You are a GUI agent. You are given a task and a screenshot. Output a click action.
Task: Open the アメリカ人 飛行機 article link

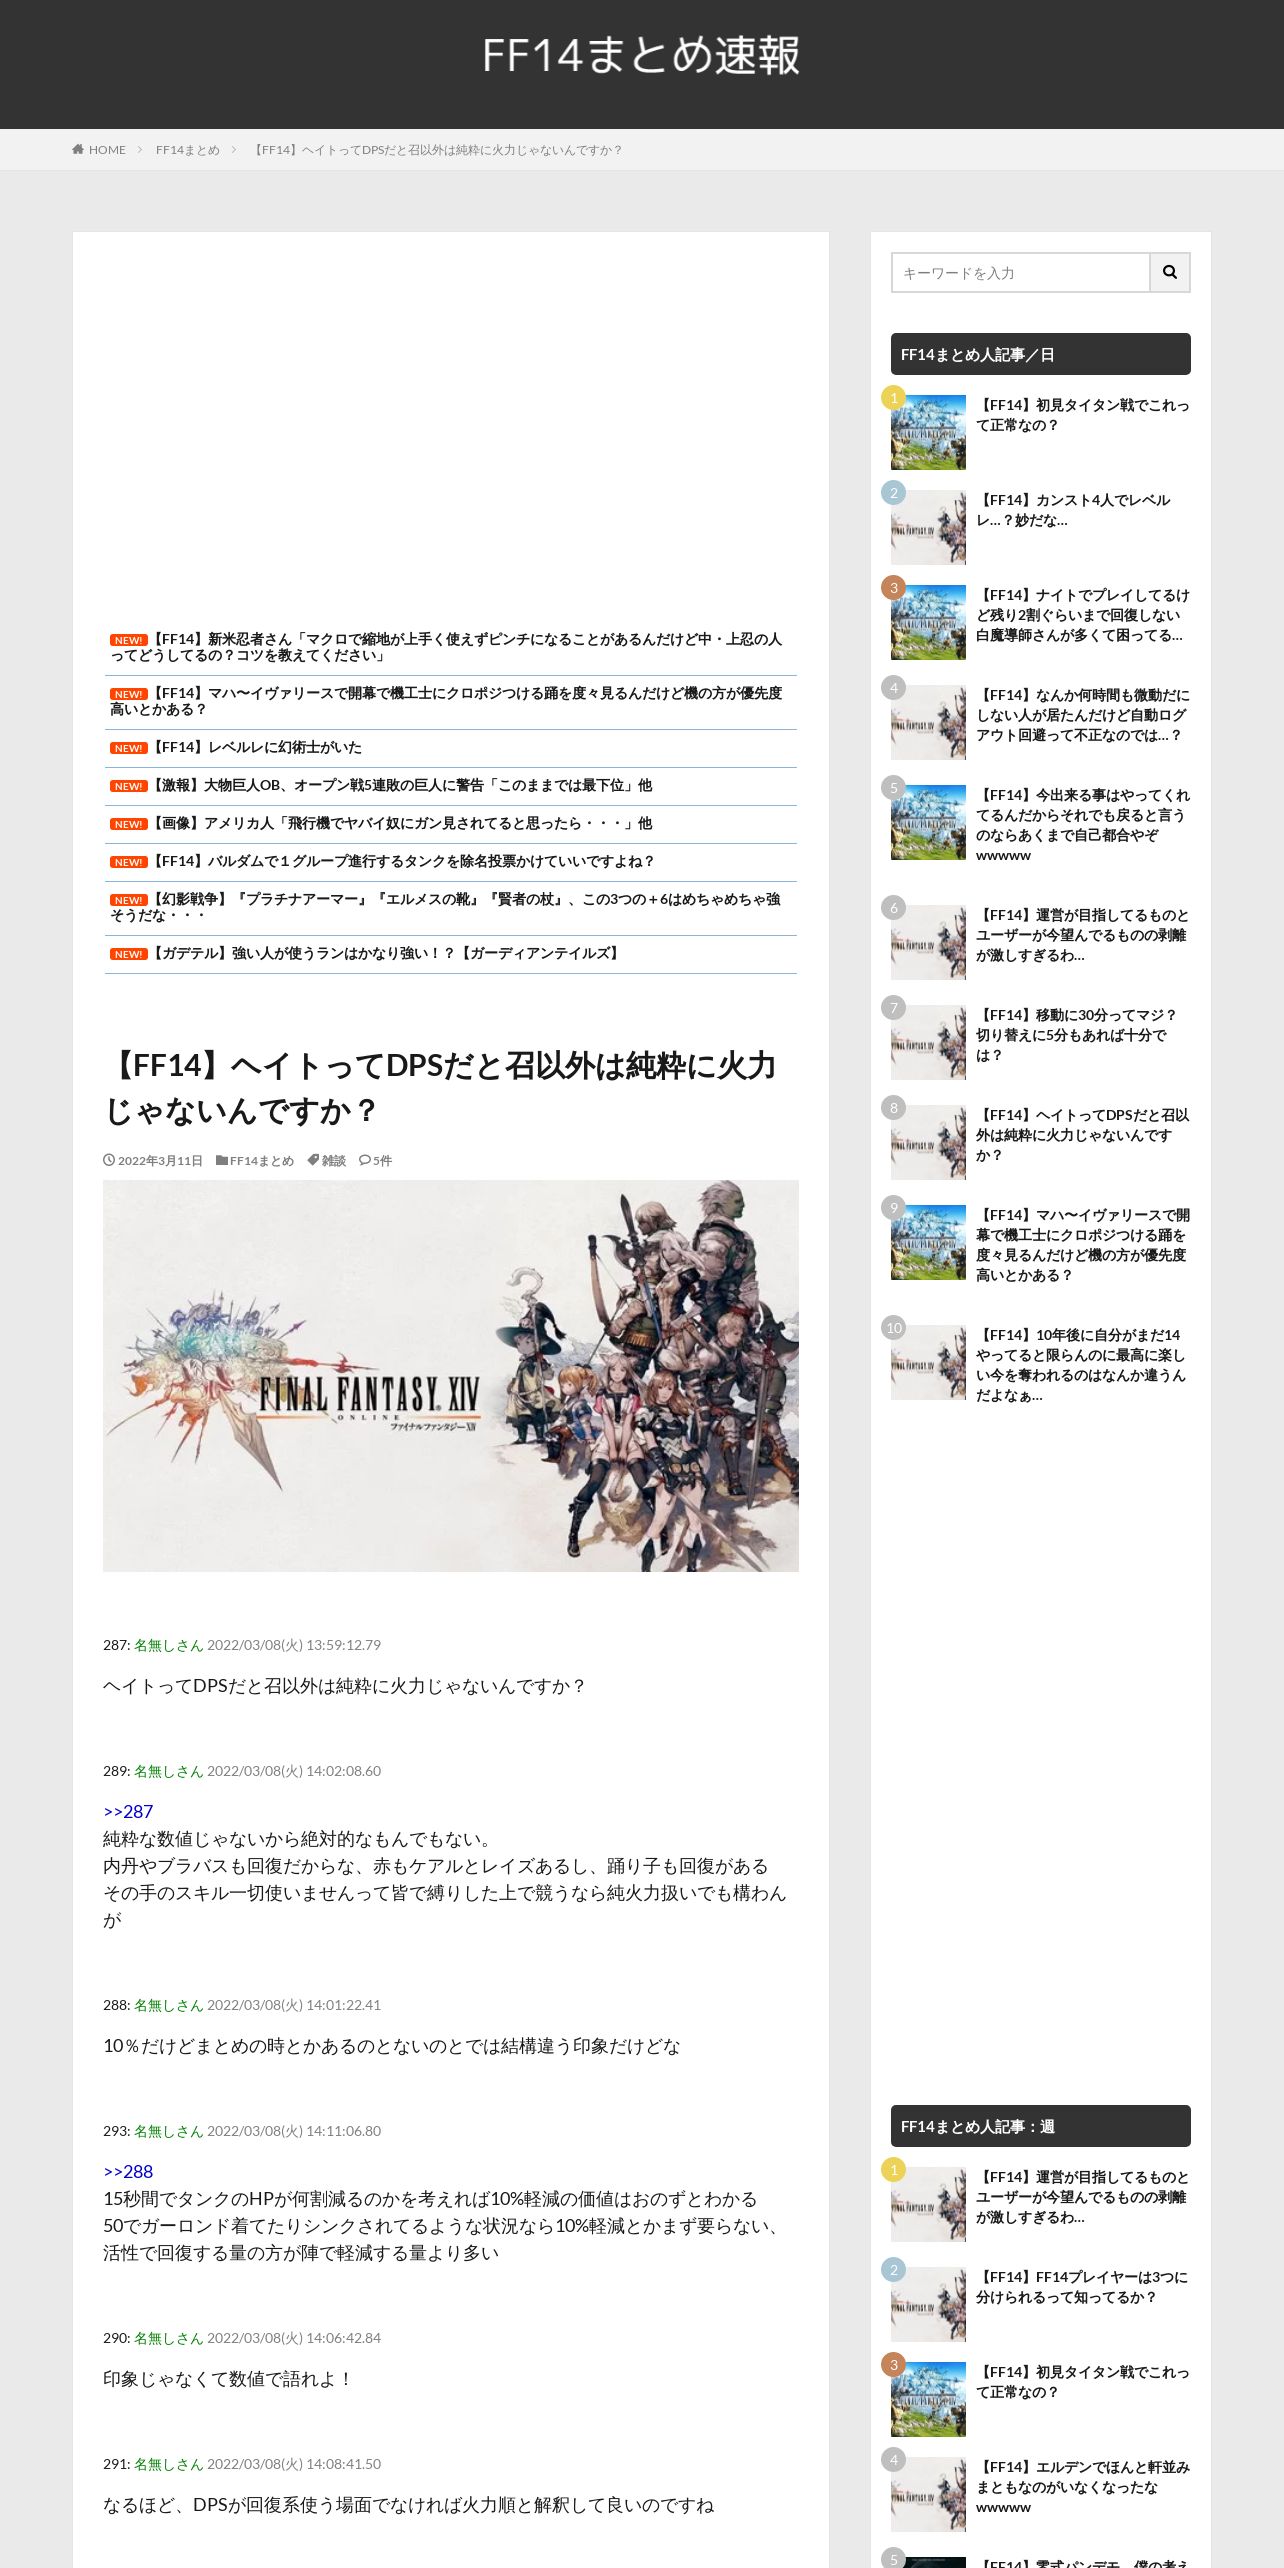point(400,823)
